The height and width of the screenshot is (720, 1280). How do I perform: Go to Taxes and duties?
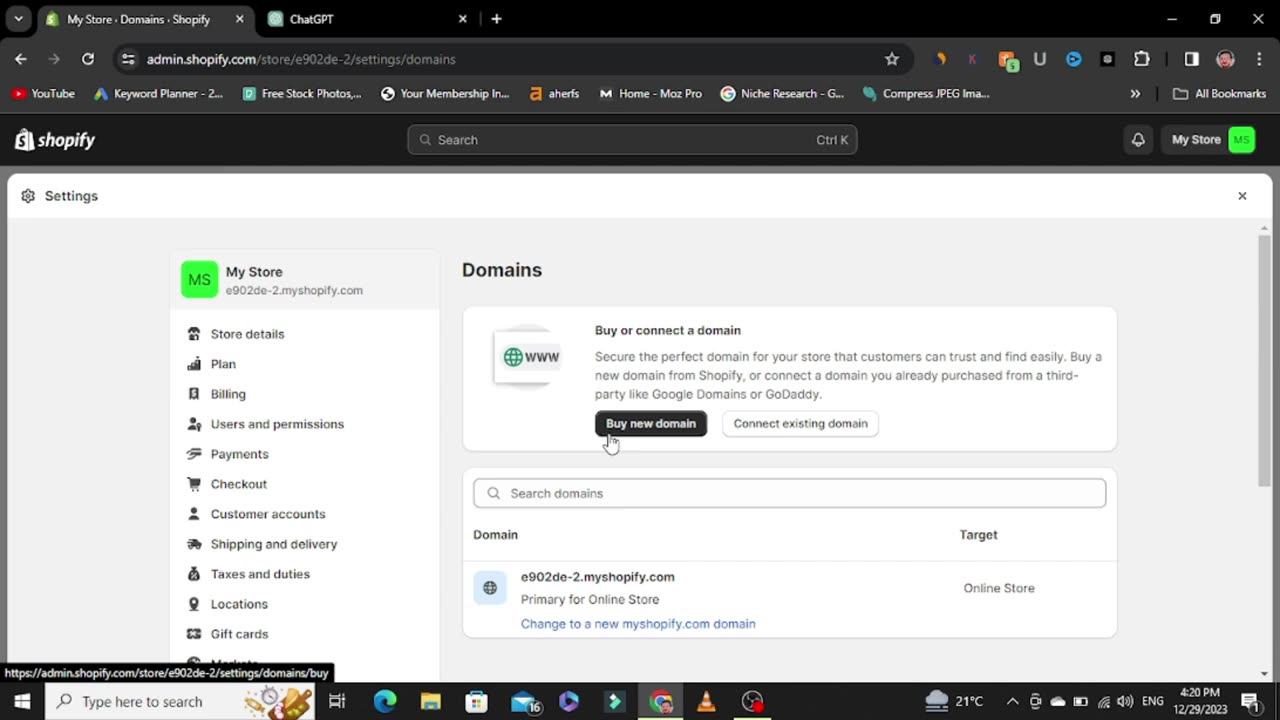(x=260, y=574)
